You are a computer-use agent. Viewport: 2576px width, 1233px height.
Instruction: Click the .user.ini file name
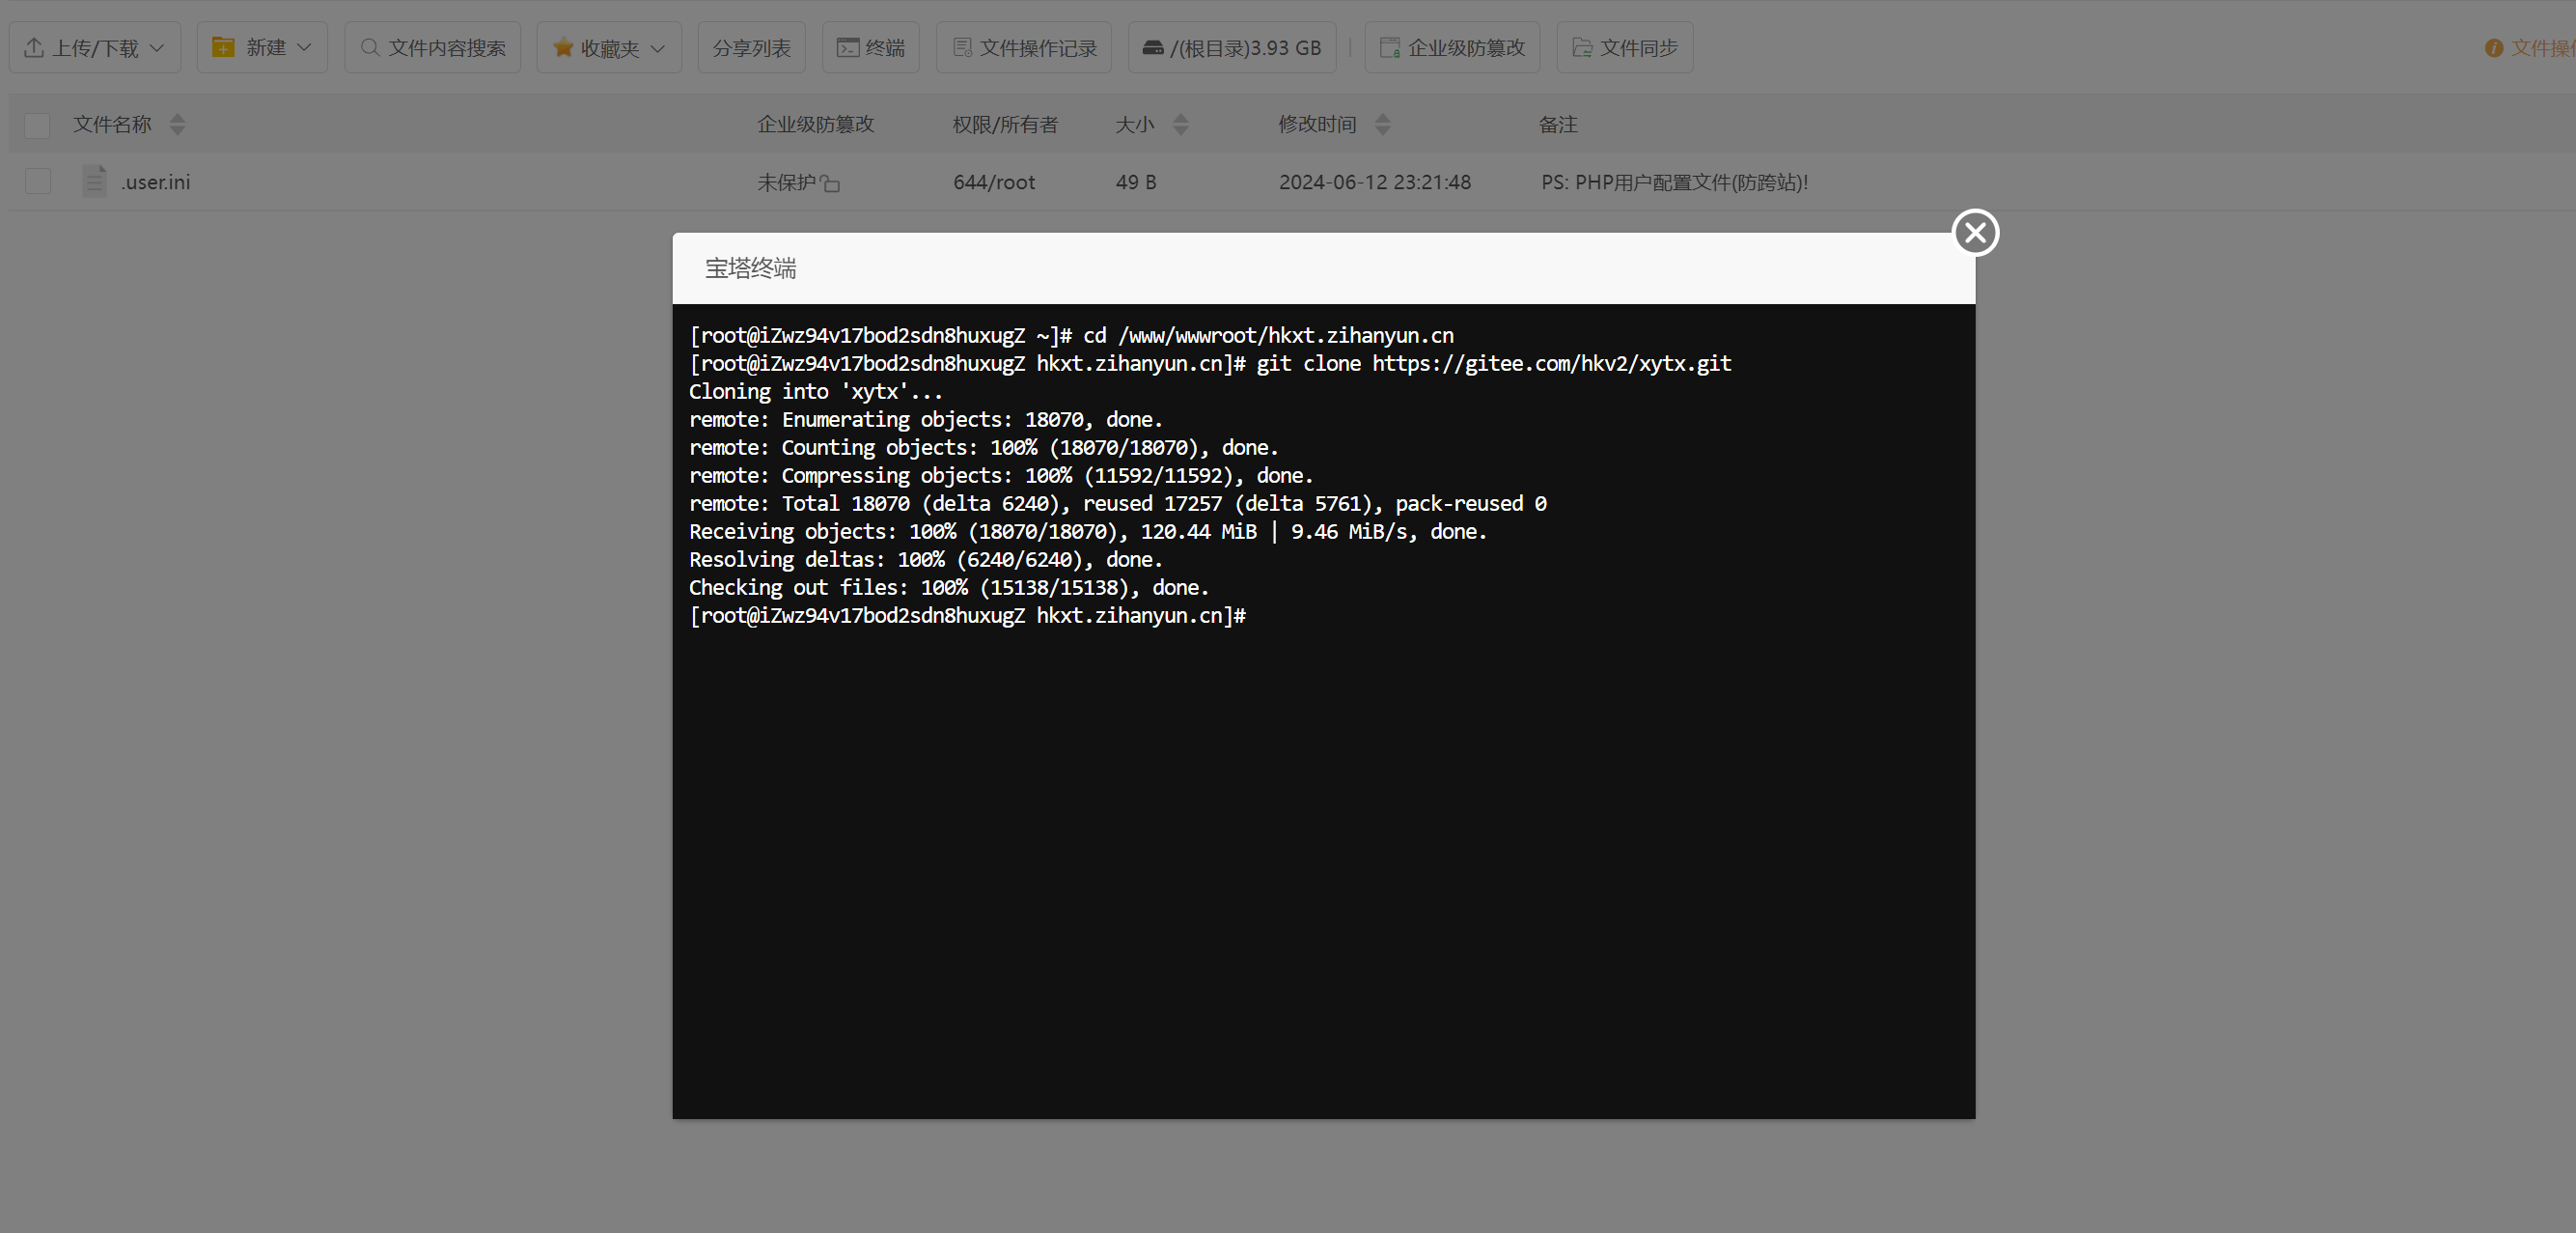point(155,182)
